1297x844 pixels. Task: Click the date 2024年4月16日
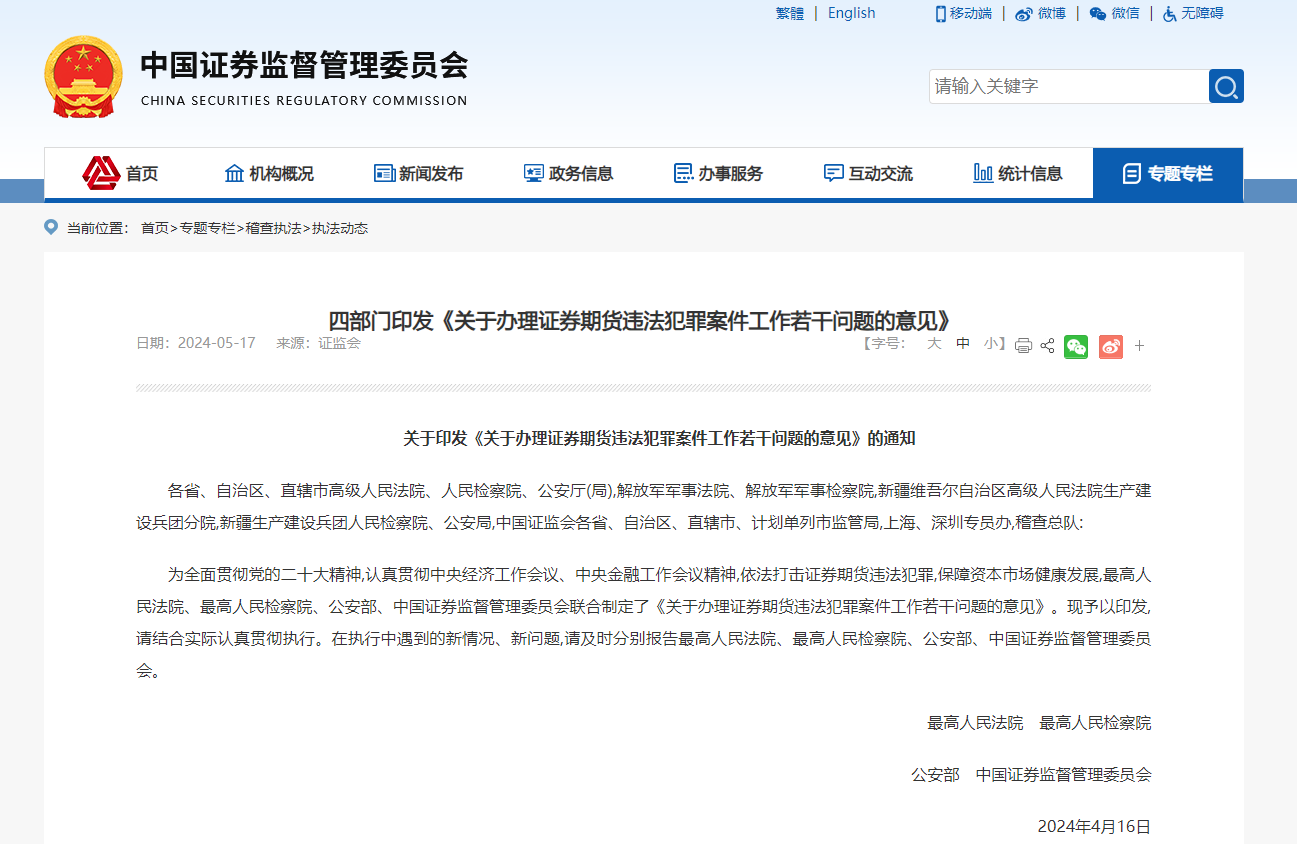(x=1094, y=826)
